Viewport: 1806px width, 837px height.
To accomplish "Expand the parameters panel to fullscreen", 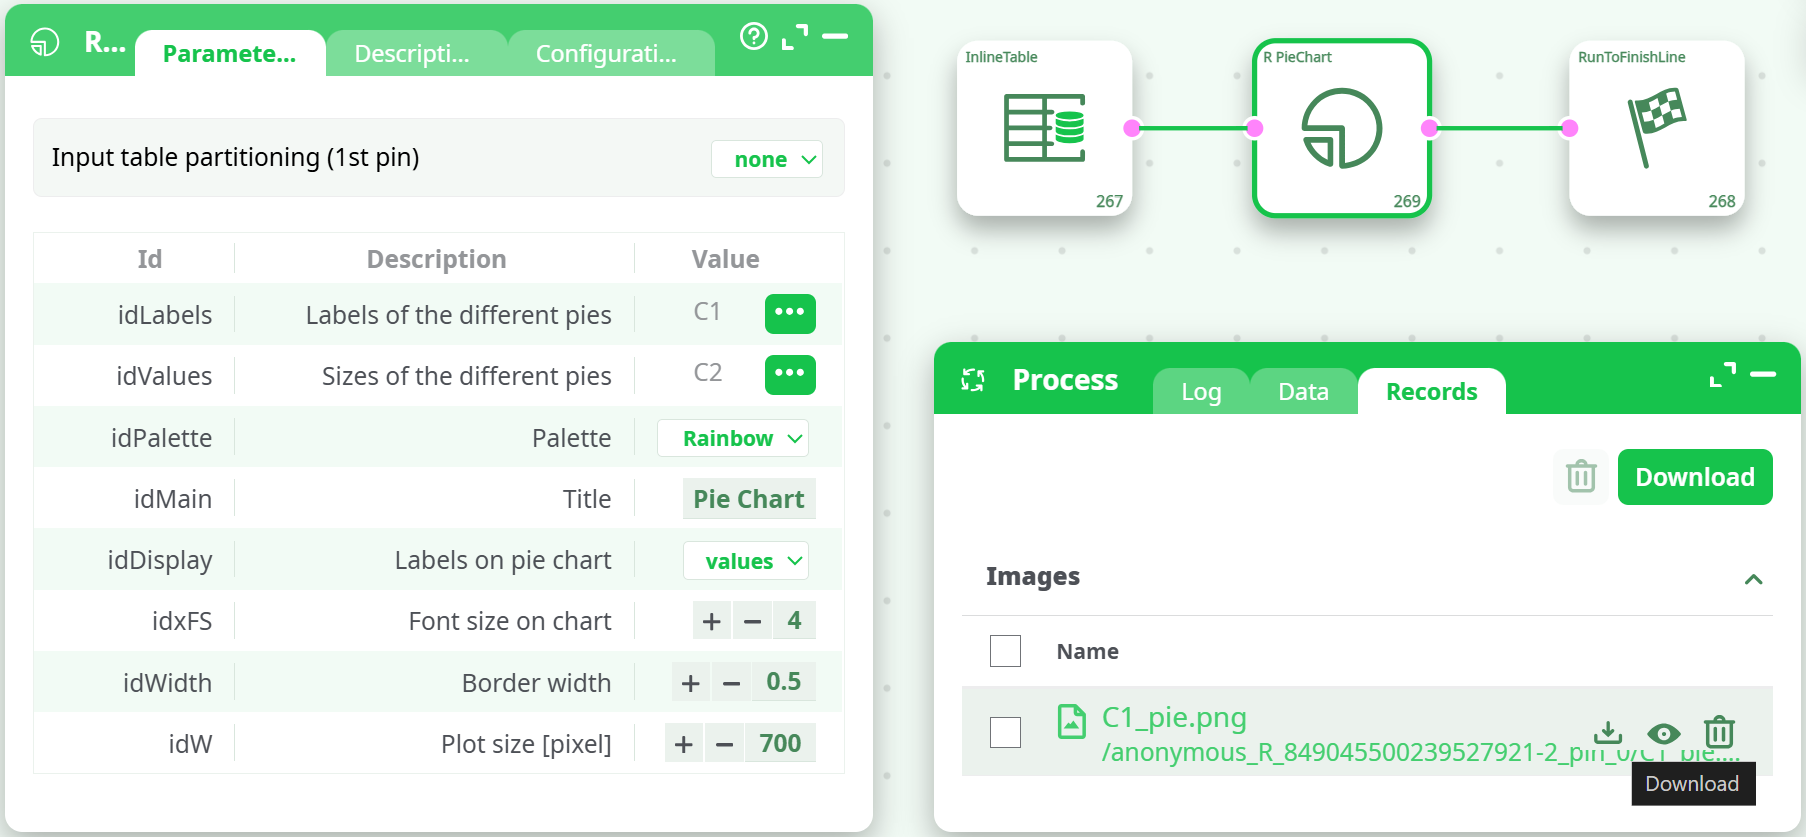I will click(x=795, y=37).
